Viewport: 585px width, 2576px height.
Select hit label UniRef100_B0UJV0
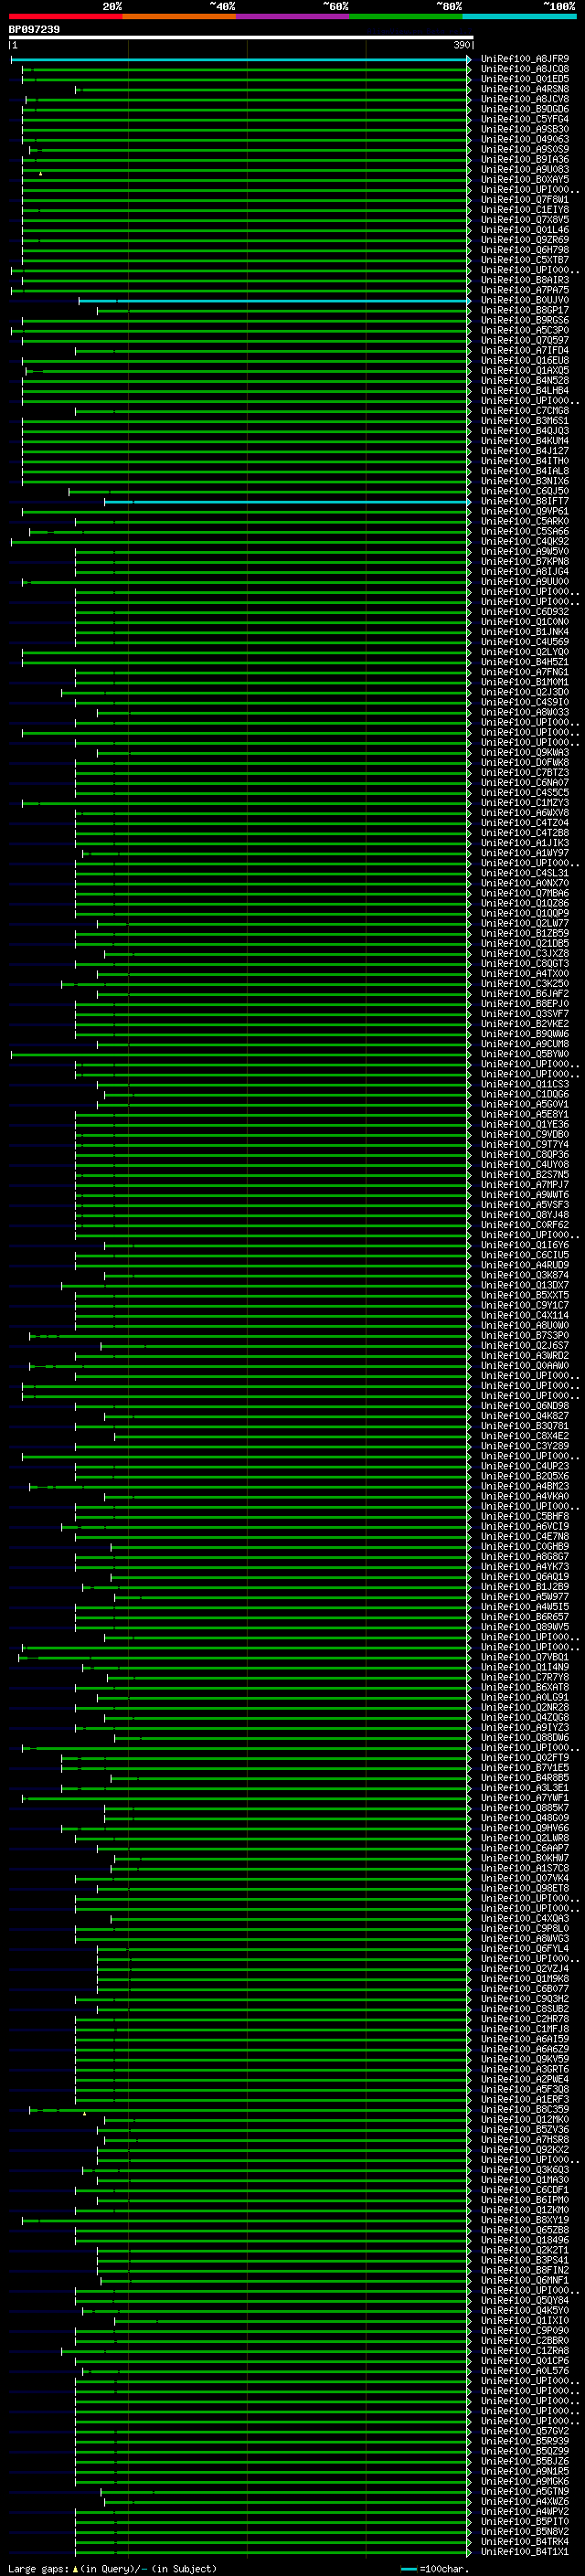pos(524,300)
